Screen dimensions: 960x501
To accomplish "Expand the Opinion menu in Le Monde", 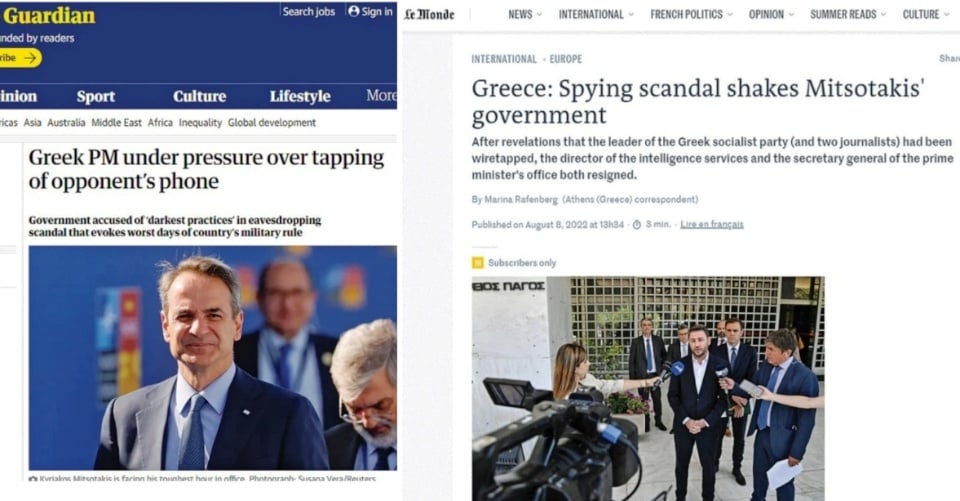I will click(771, 14).
